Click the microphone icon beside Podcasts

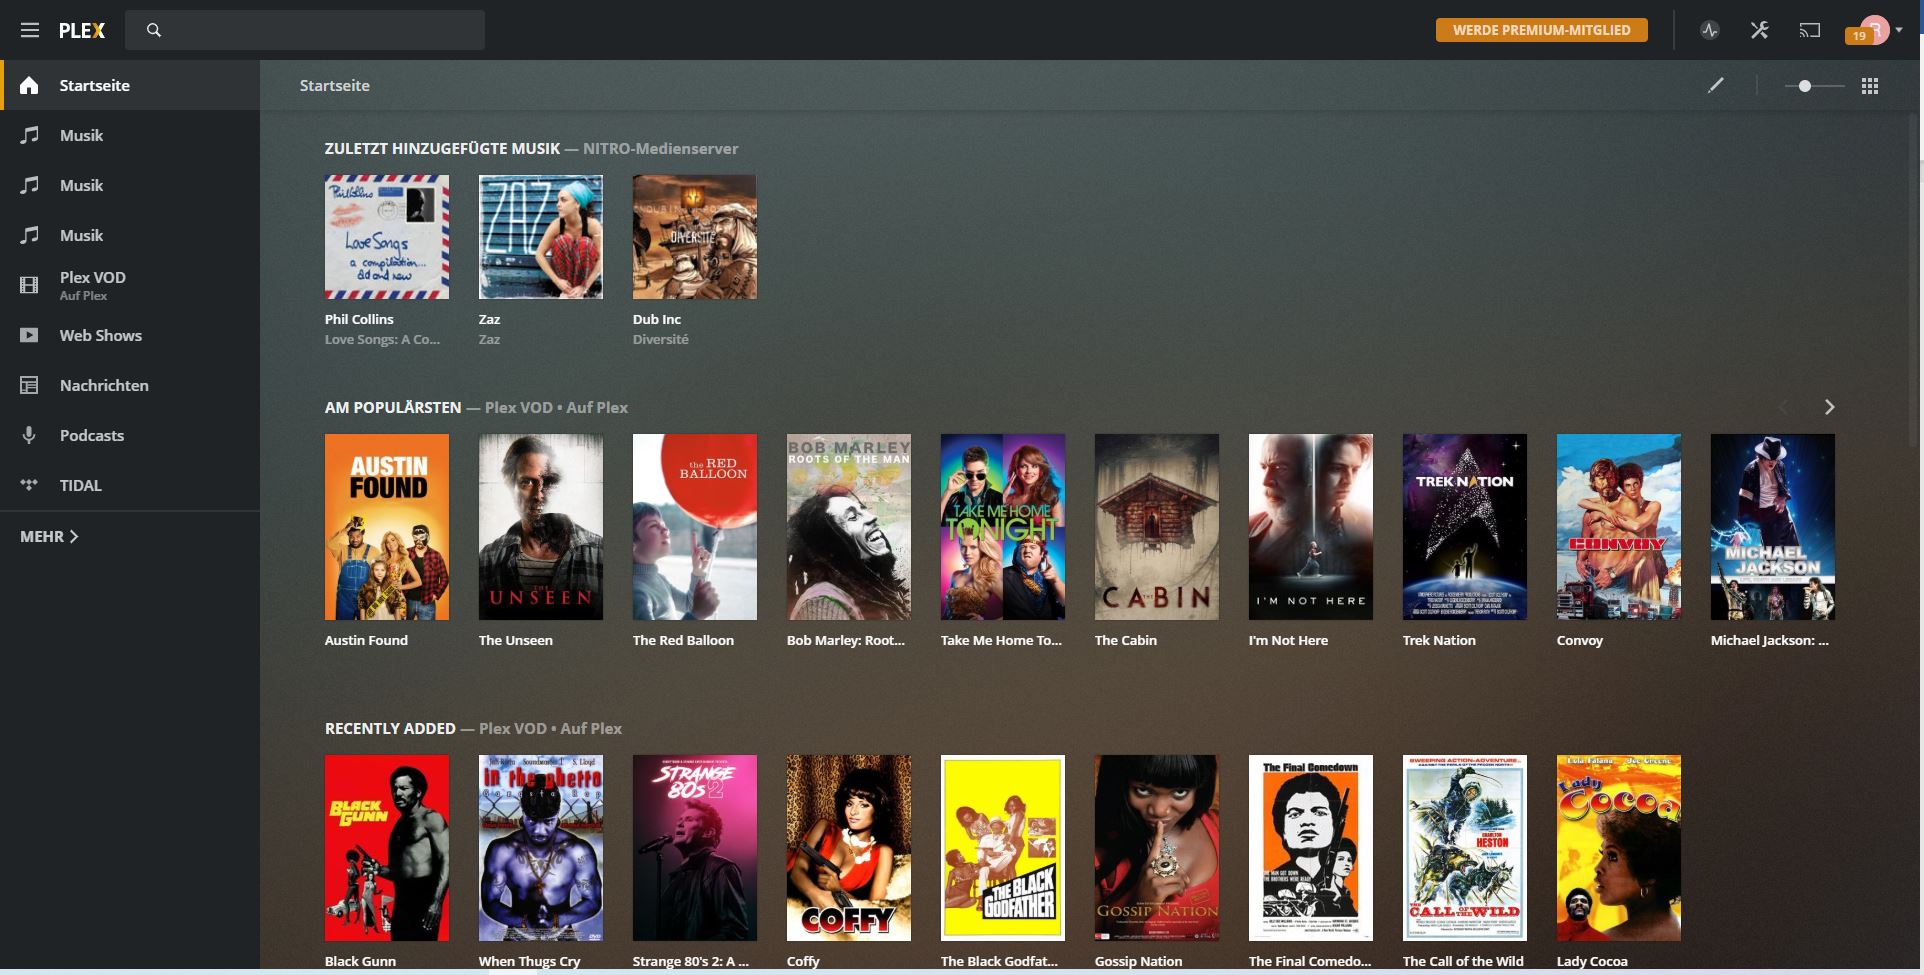coord(29,435)
